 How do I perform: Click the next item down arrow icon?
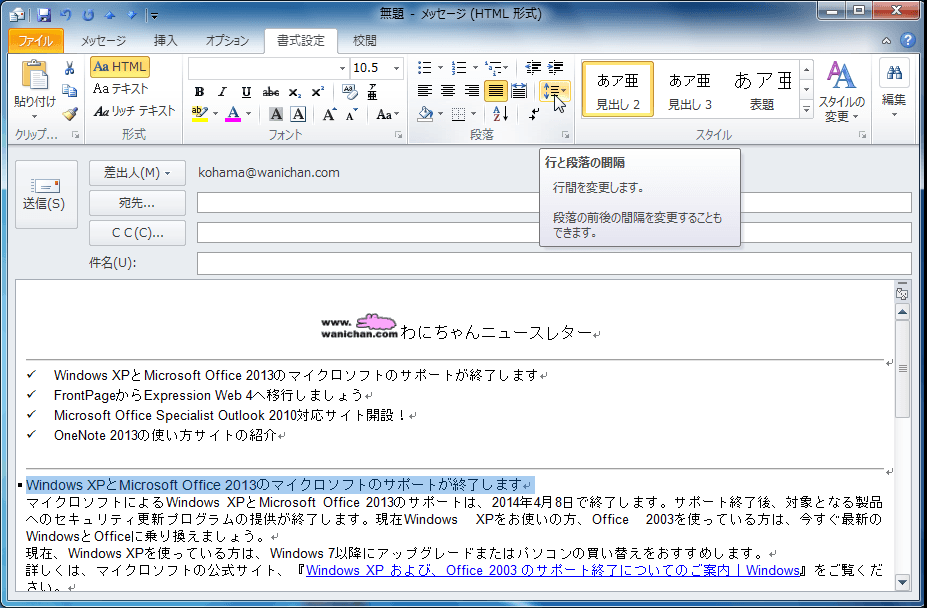131,15
